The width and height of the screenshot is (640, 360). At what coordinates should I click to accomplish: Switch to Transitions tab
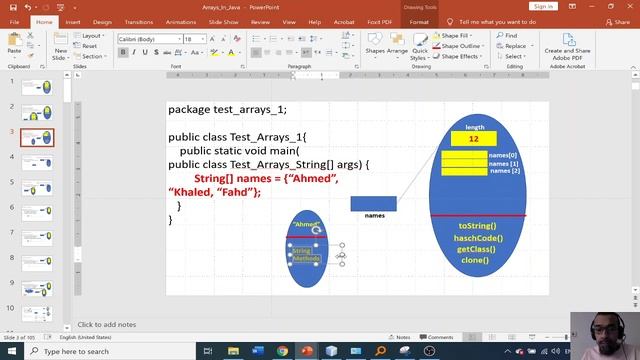pyautogui.click(x=139, y=22)
